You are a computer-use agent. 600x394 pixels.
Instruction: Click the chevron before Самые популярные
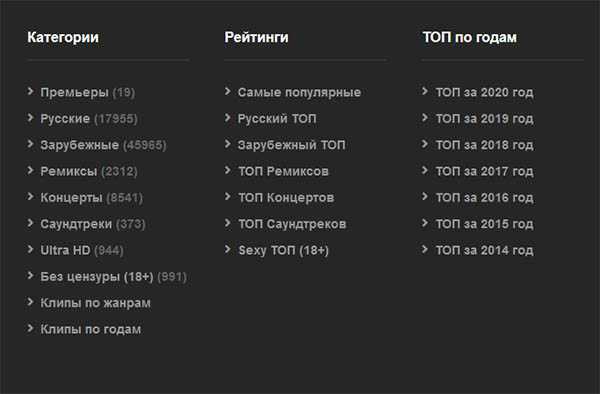[x=227, y=91]
